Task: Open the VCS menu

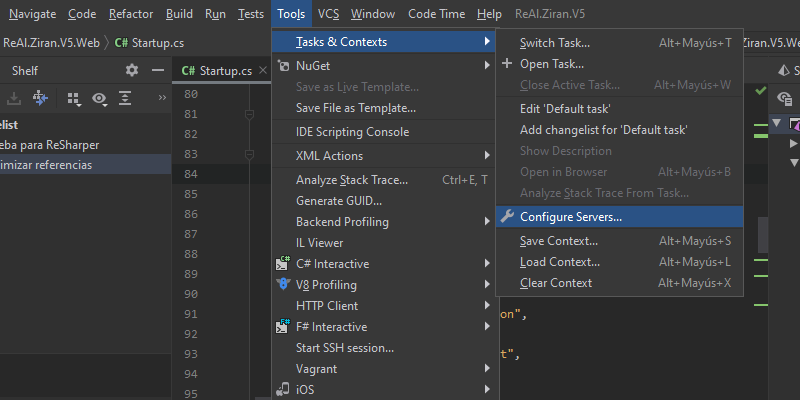Action: pyautogui.click(x=328, y=14)
